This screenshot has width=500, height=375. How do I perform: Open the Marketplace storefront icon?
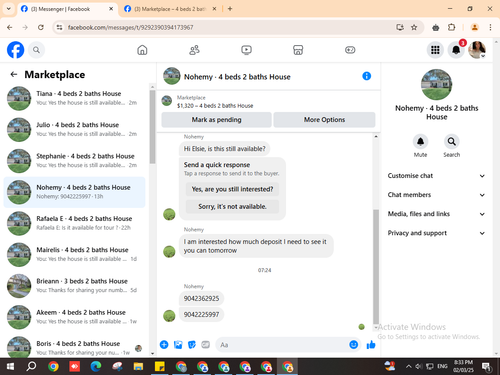pyautogui.click(x=298, y=50)
